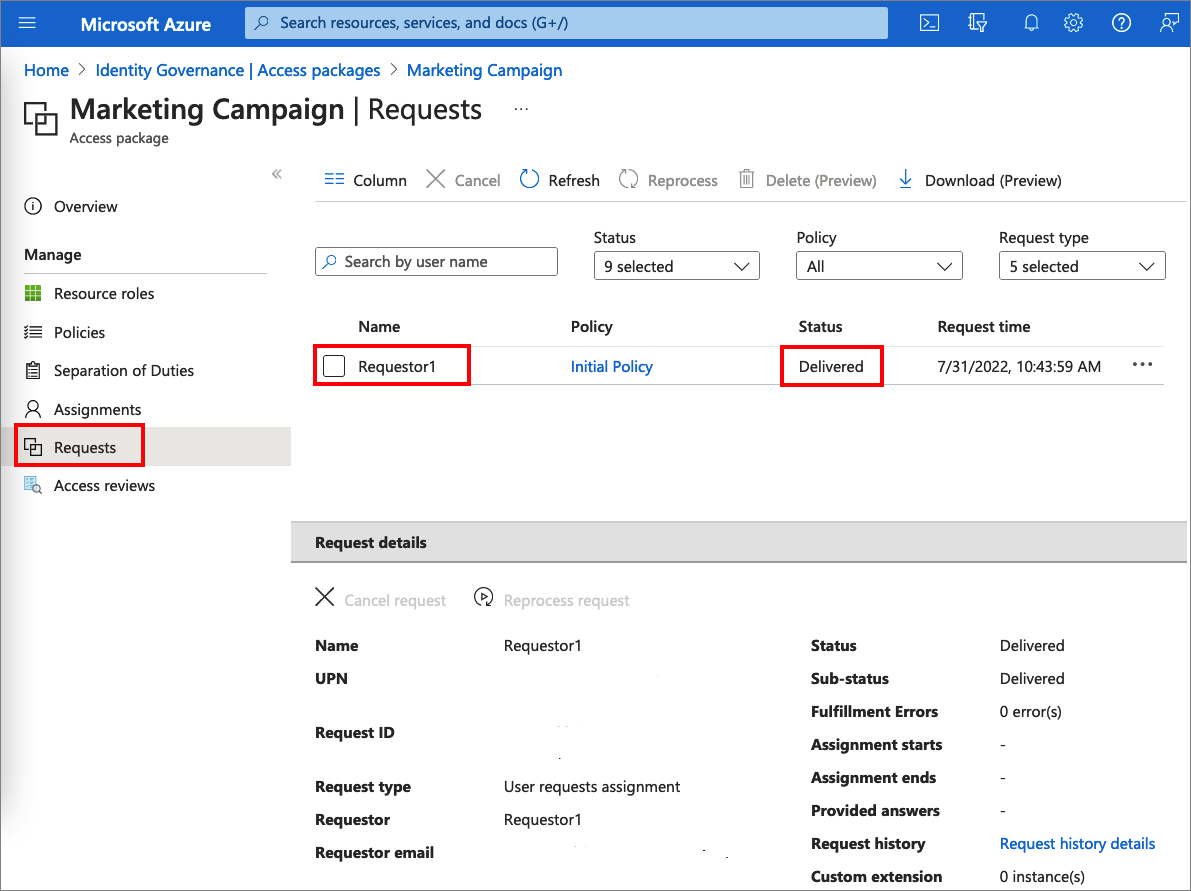Viewport: 1191px width, 891px height.
Task: Expand the Status filter dropdown
Action: pyautogui.click(x=676, y=266)
